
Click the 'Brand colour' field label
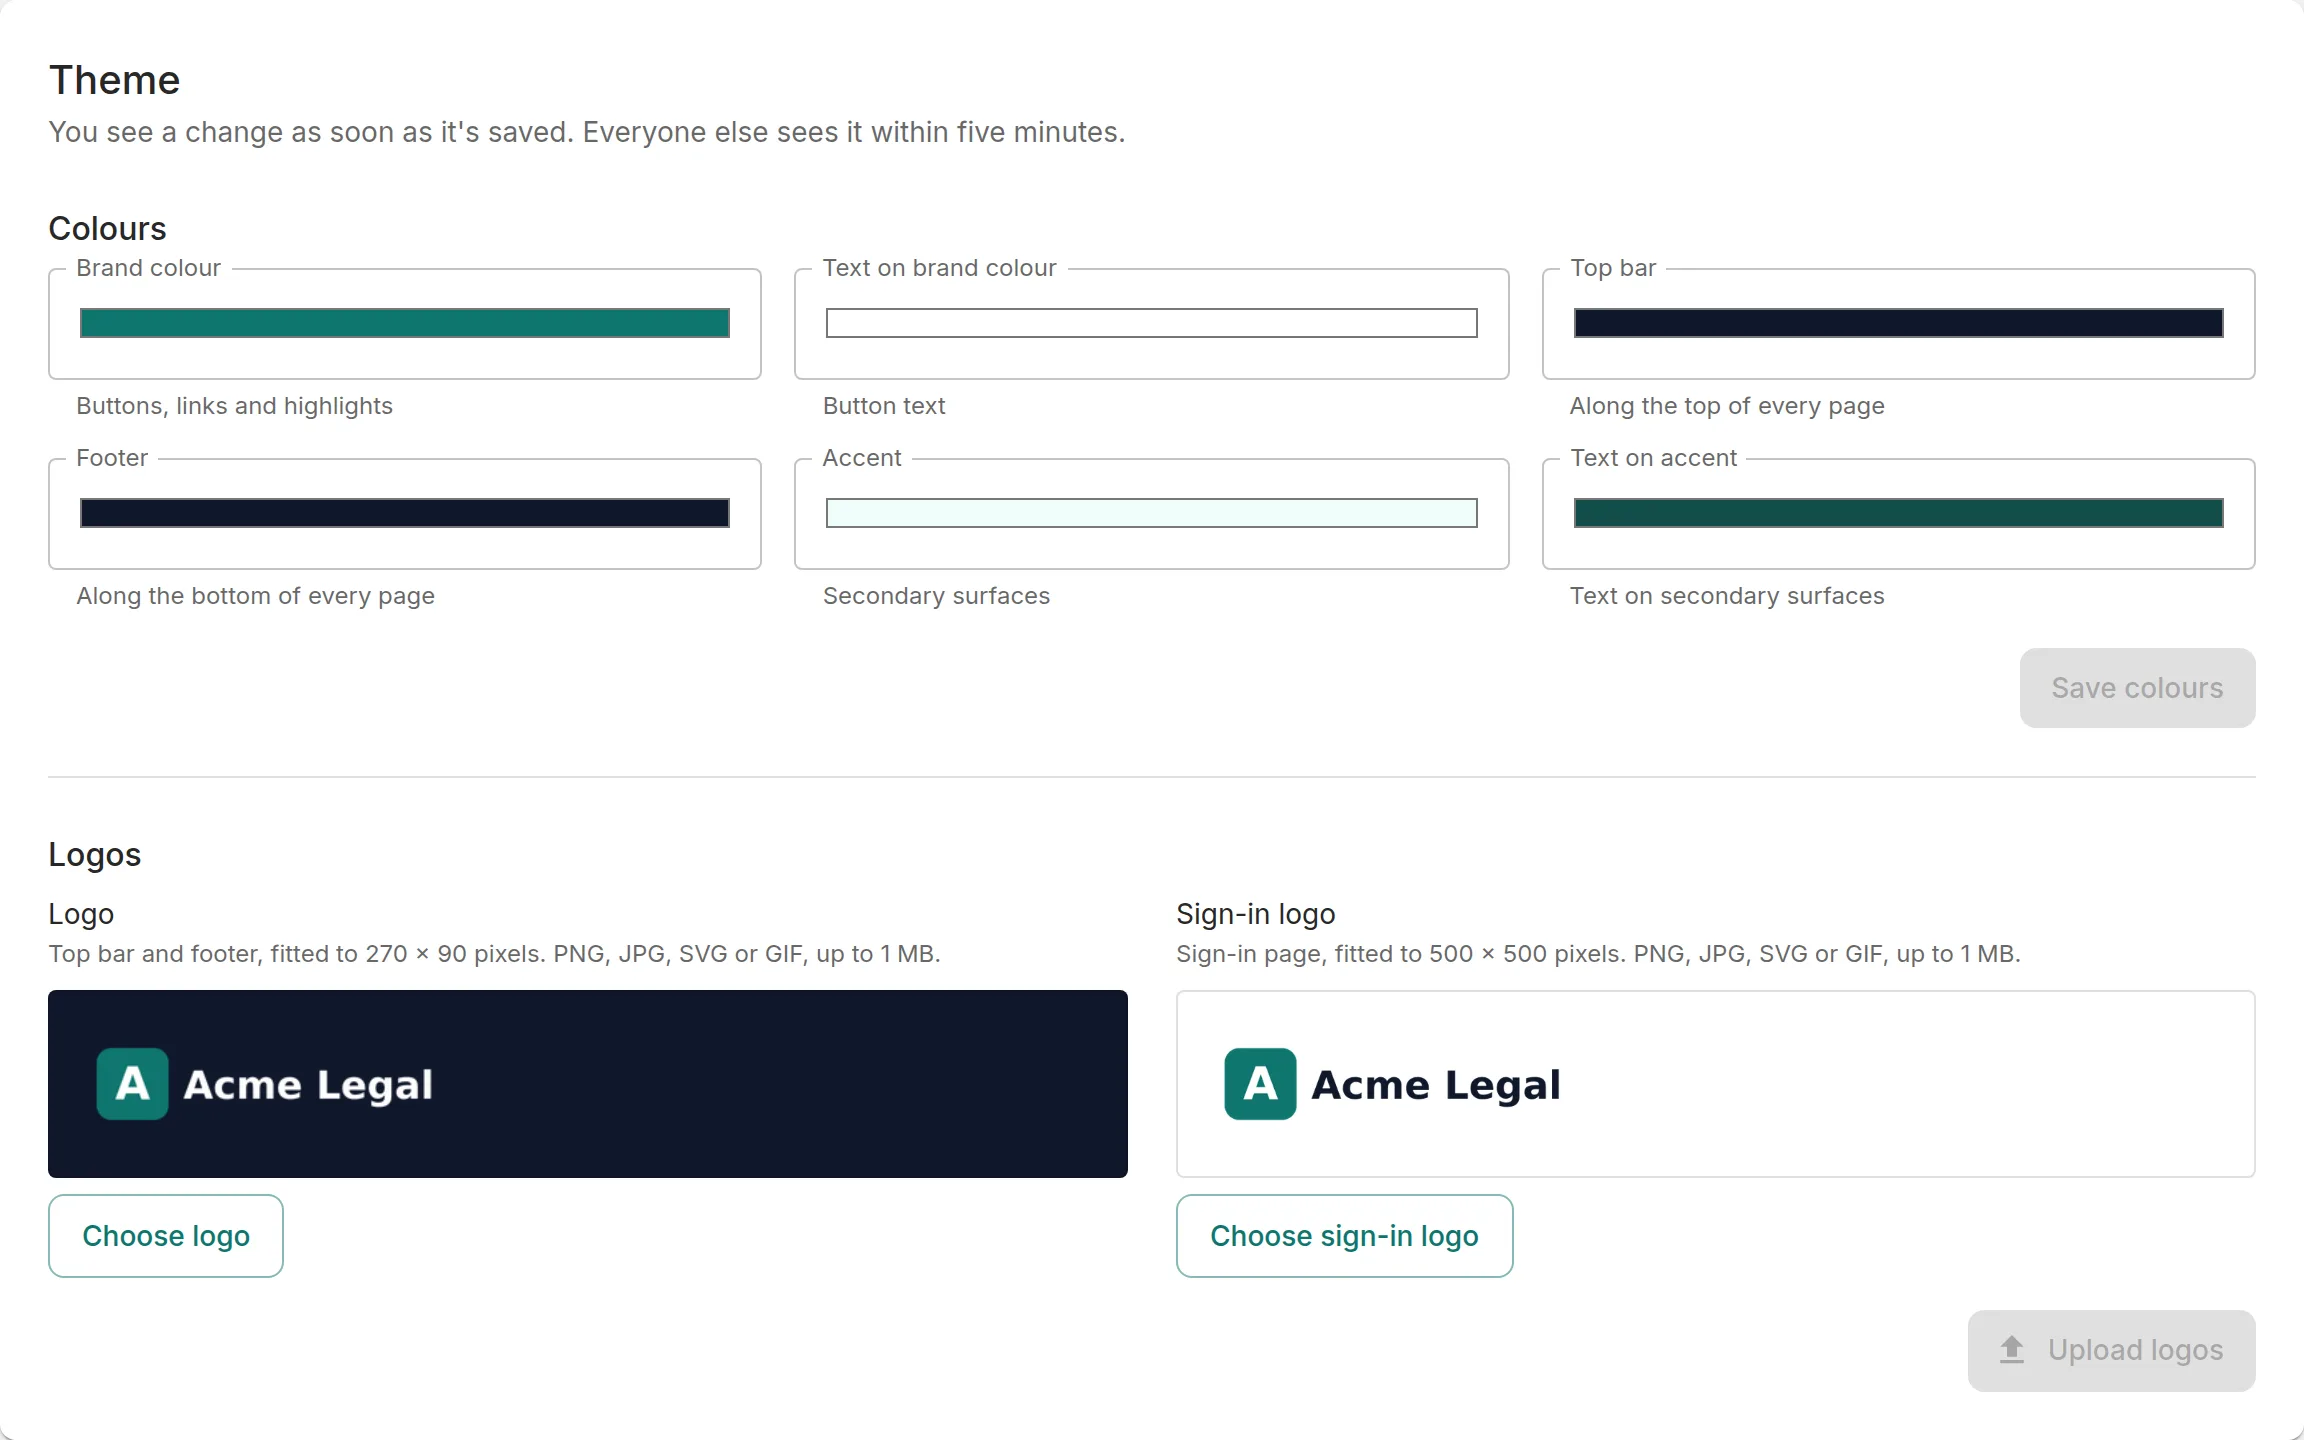tap(148, 268)
